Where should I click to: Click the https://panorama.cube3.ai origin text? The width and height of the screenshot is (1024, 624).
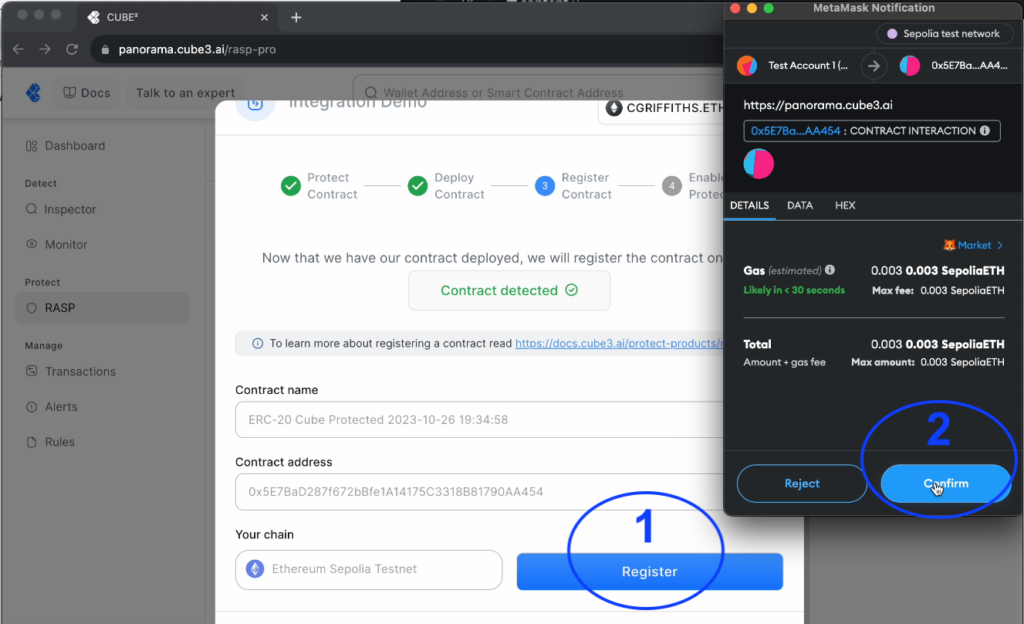[x=818, y=105]
